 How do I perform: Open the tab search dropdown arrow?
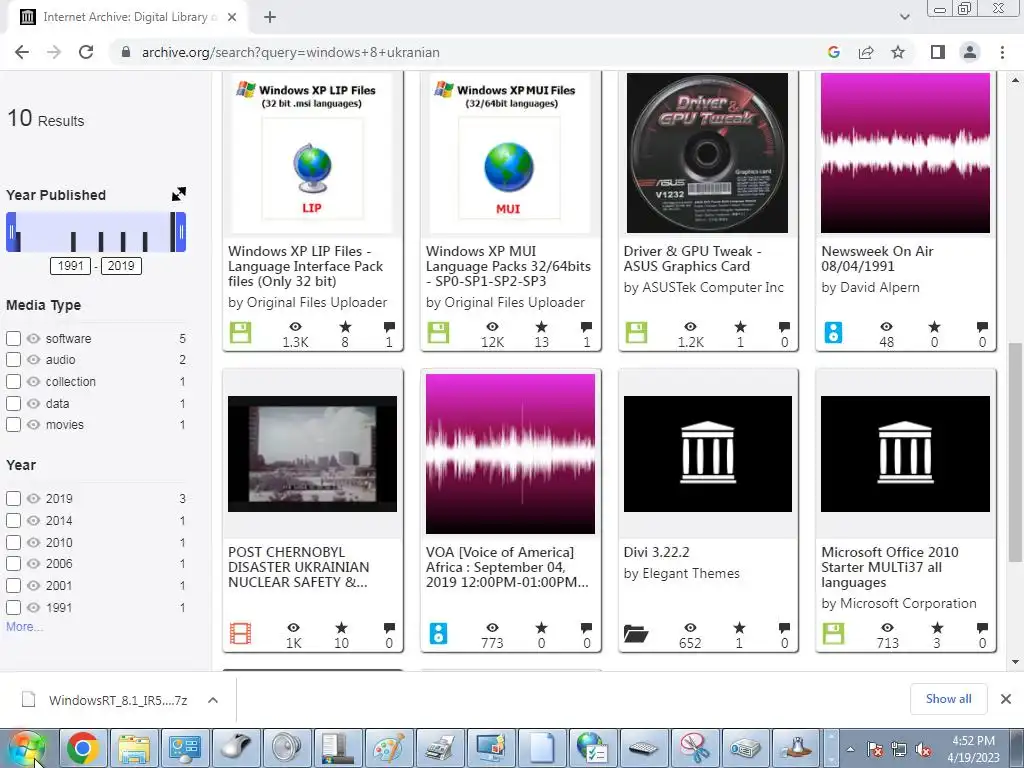904,18
